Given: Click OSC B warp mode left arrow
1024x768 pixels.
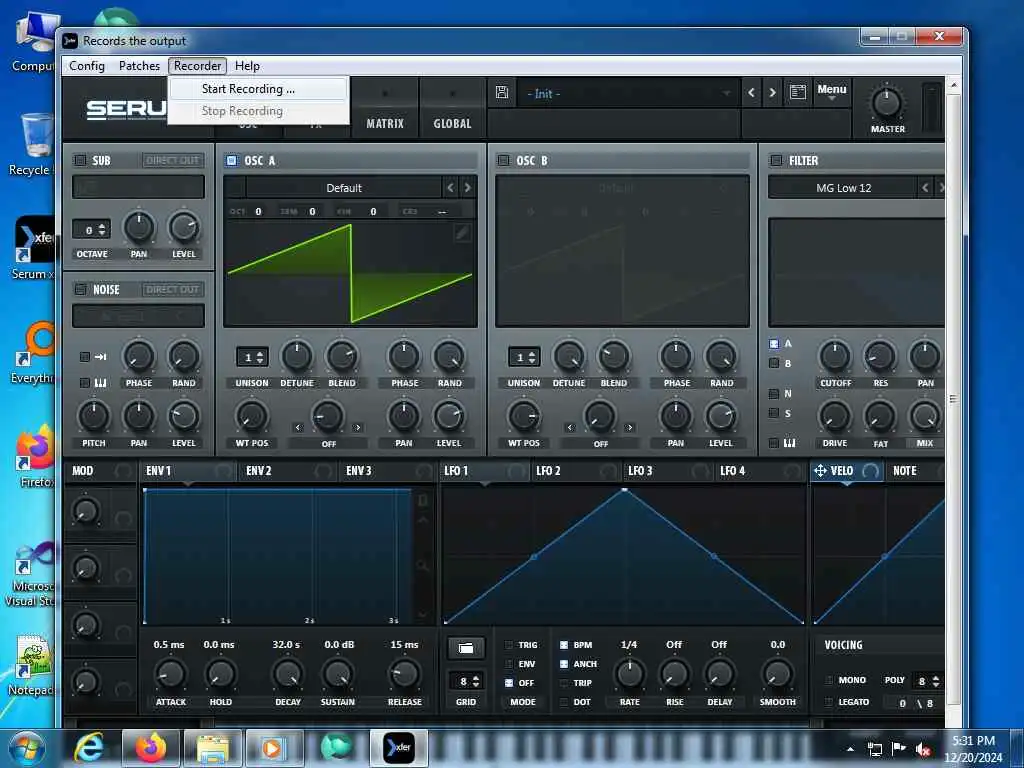Looking at the screenshot, I should [x=570, y=428].
